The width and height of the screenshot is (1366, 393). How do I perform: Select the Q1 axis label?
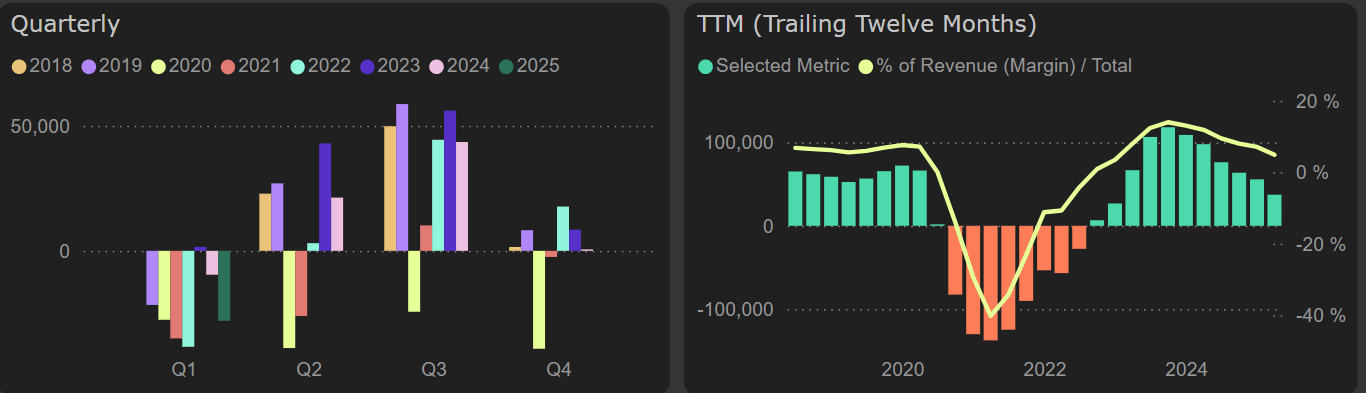pos(184,370)
